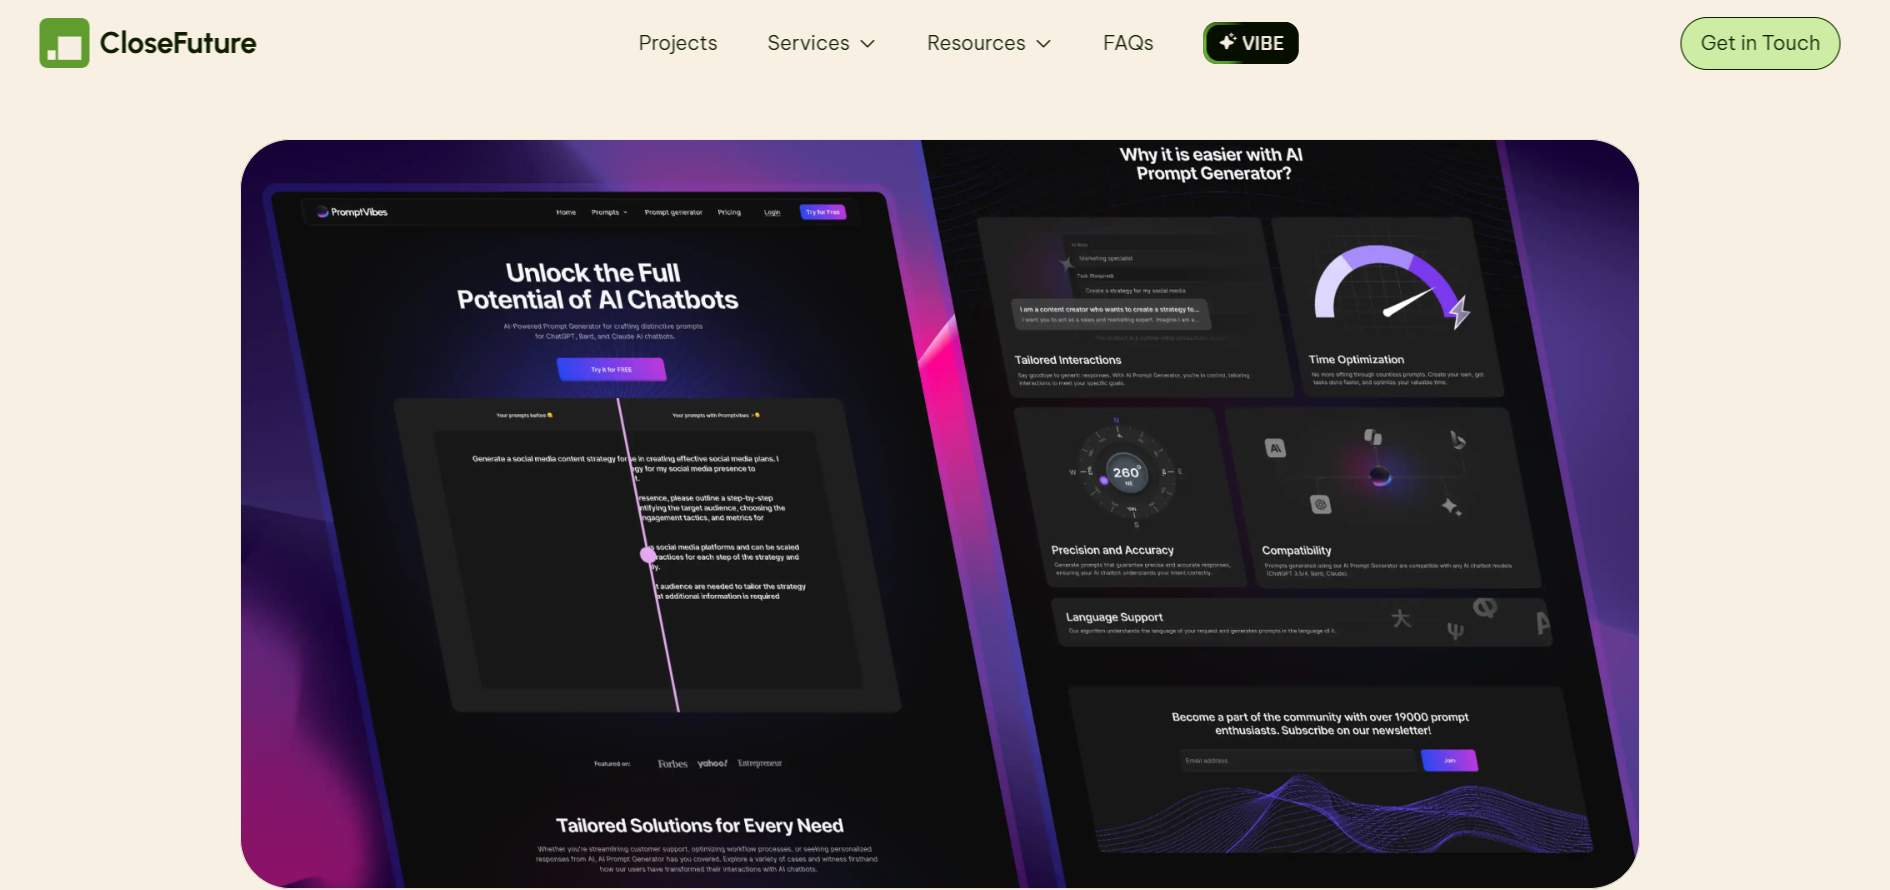Viewport: 1890px width, 890px height.
Task: Click the sparkle icon in VIBE button
Action: click(x=1228, y=43)
